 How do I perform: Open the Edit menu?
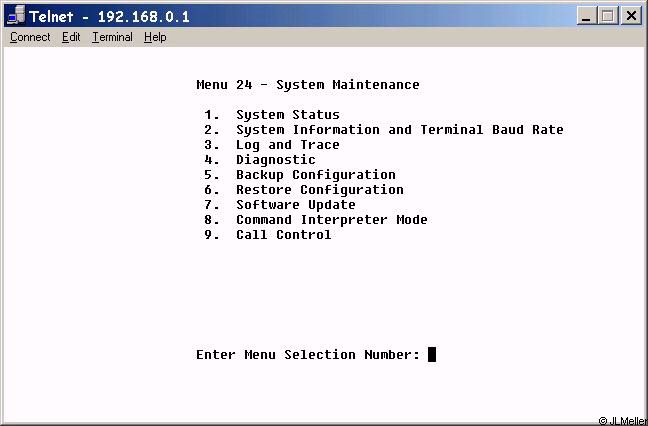[71, 37]
